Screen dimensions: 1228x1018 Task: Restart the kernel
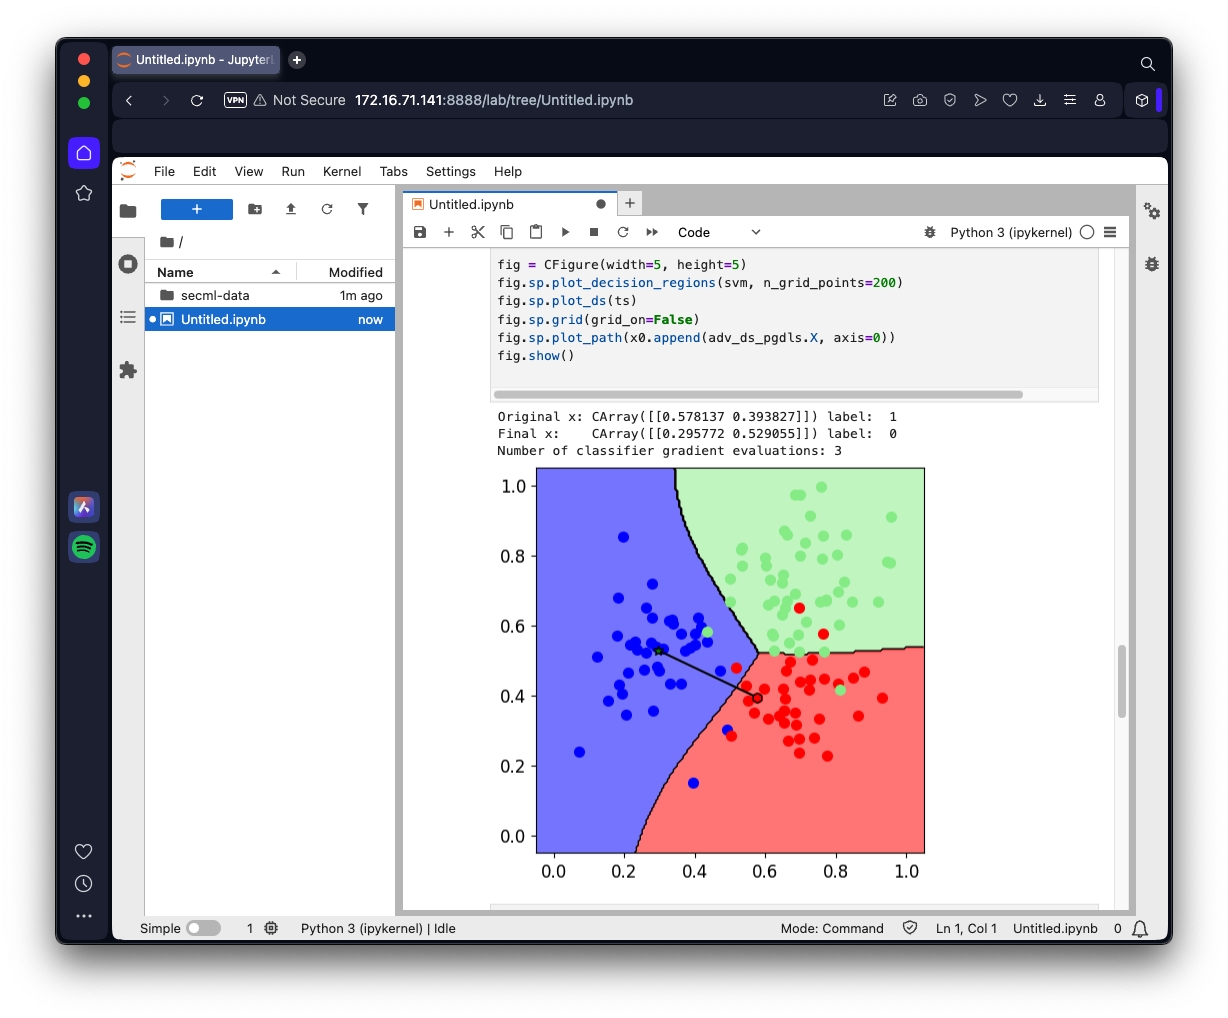(x=623, y=232)
